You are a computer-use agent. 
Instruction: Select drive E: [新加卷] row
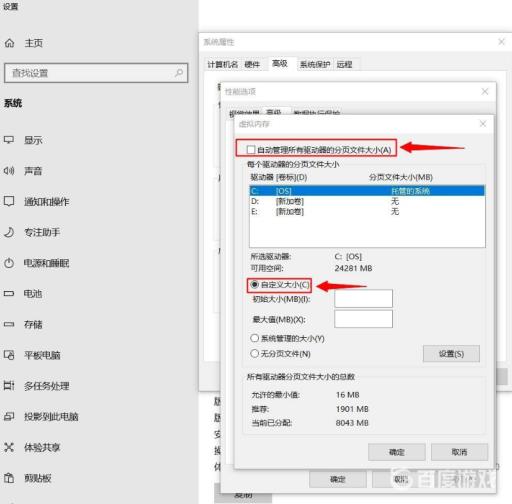367,212
